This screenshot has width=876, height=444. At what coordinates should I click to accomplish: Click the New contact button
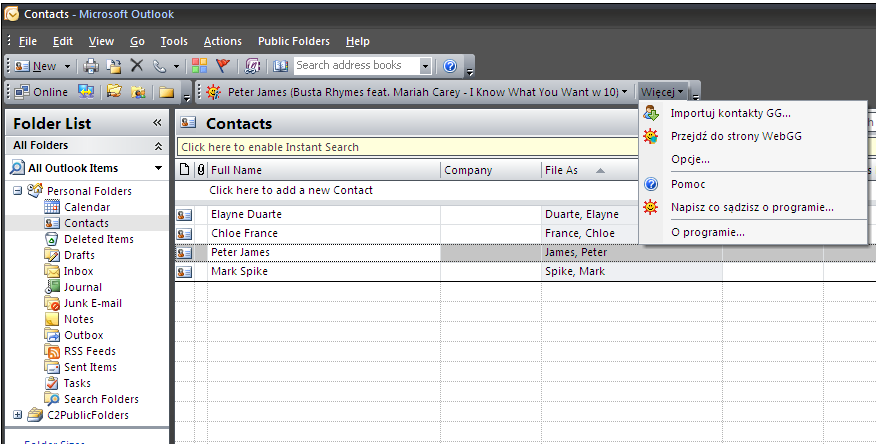pyautogui.click(x=36, y=66)
